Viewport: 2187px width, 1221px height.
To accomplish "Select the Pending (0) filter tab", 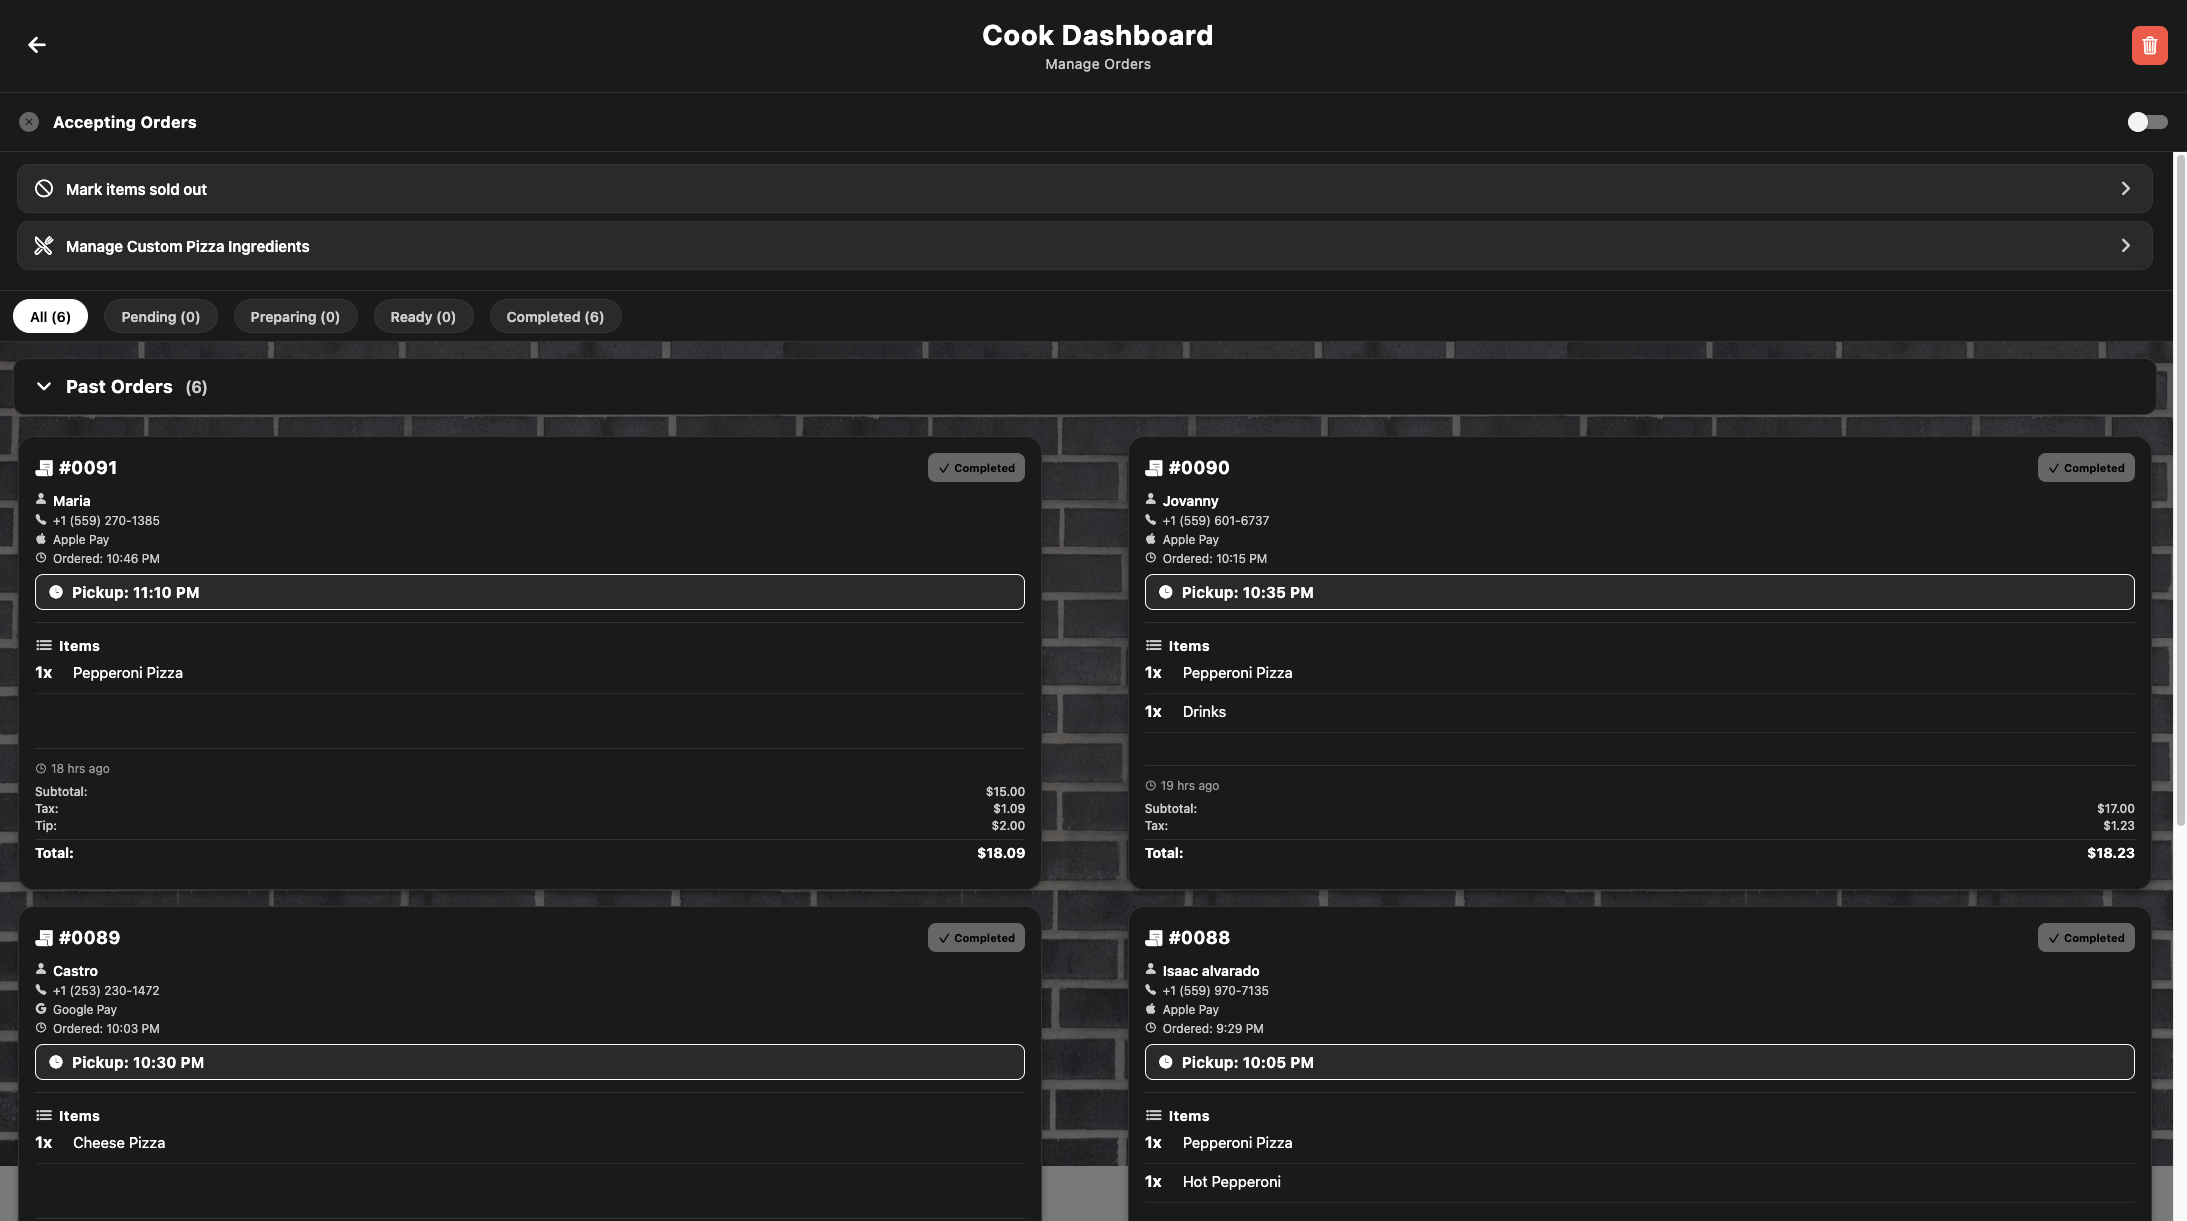I will point(160,317).
